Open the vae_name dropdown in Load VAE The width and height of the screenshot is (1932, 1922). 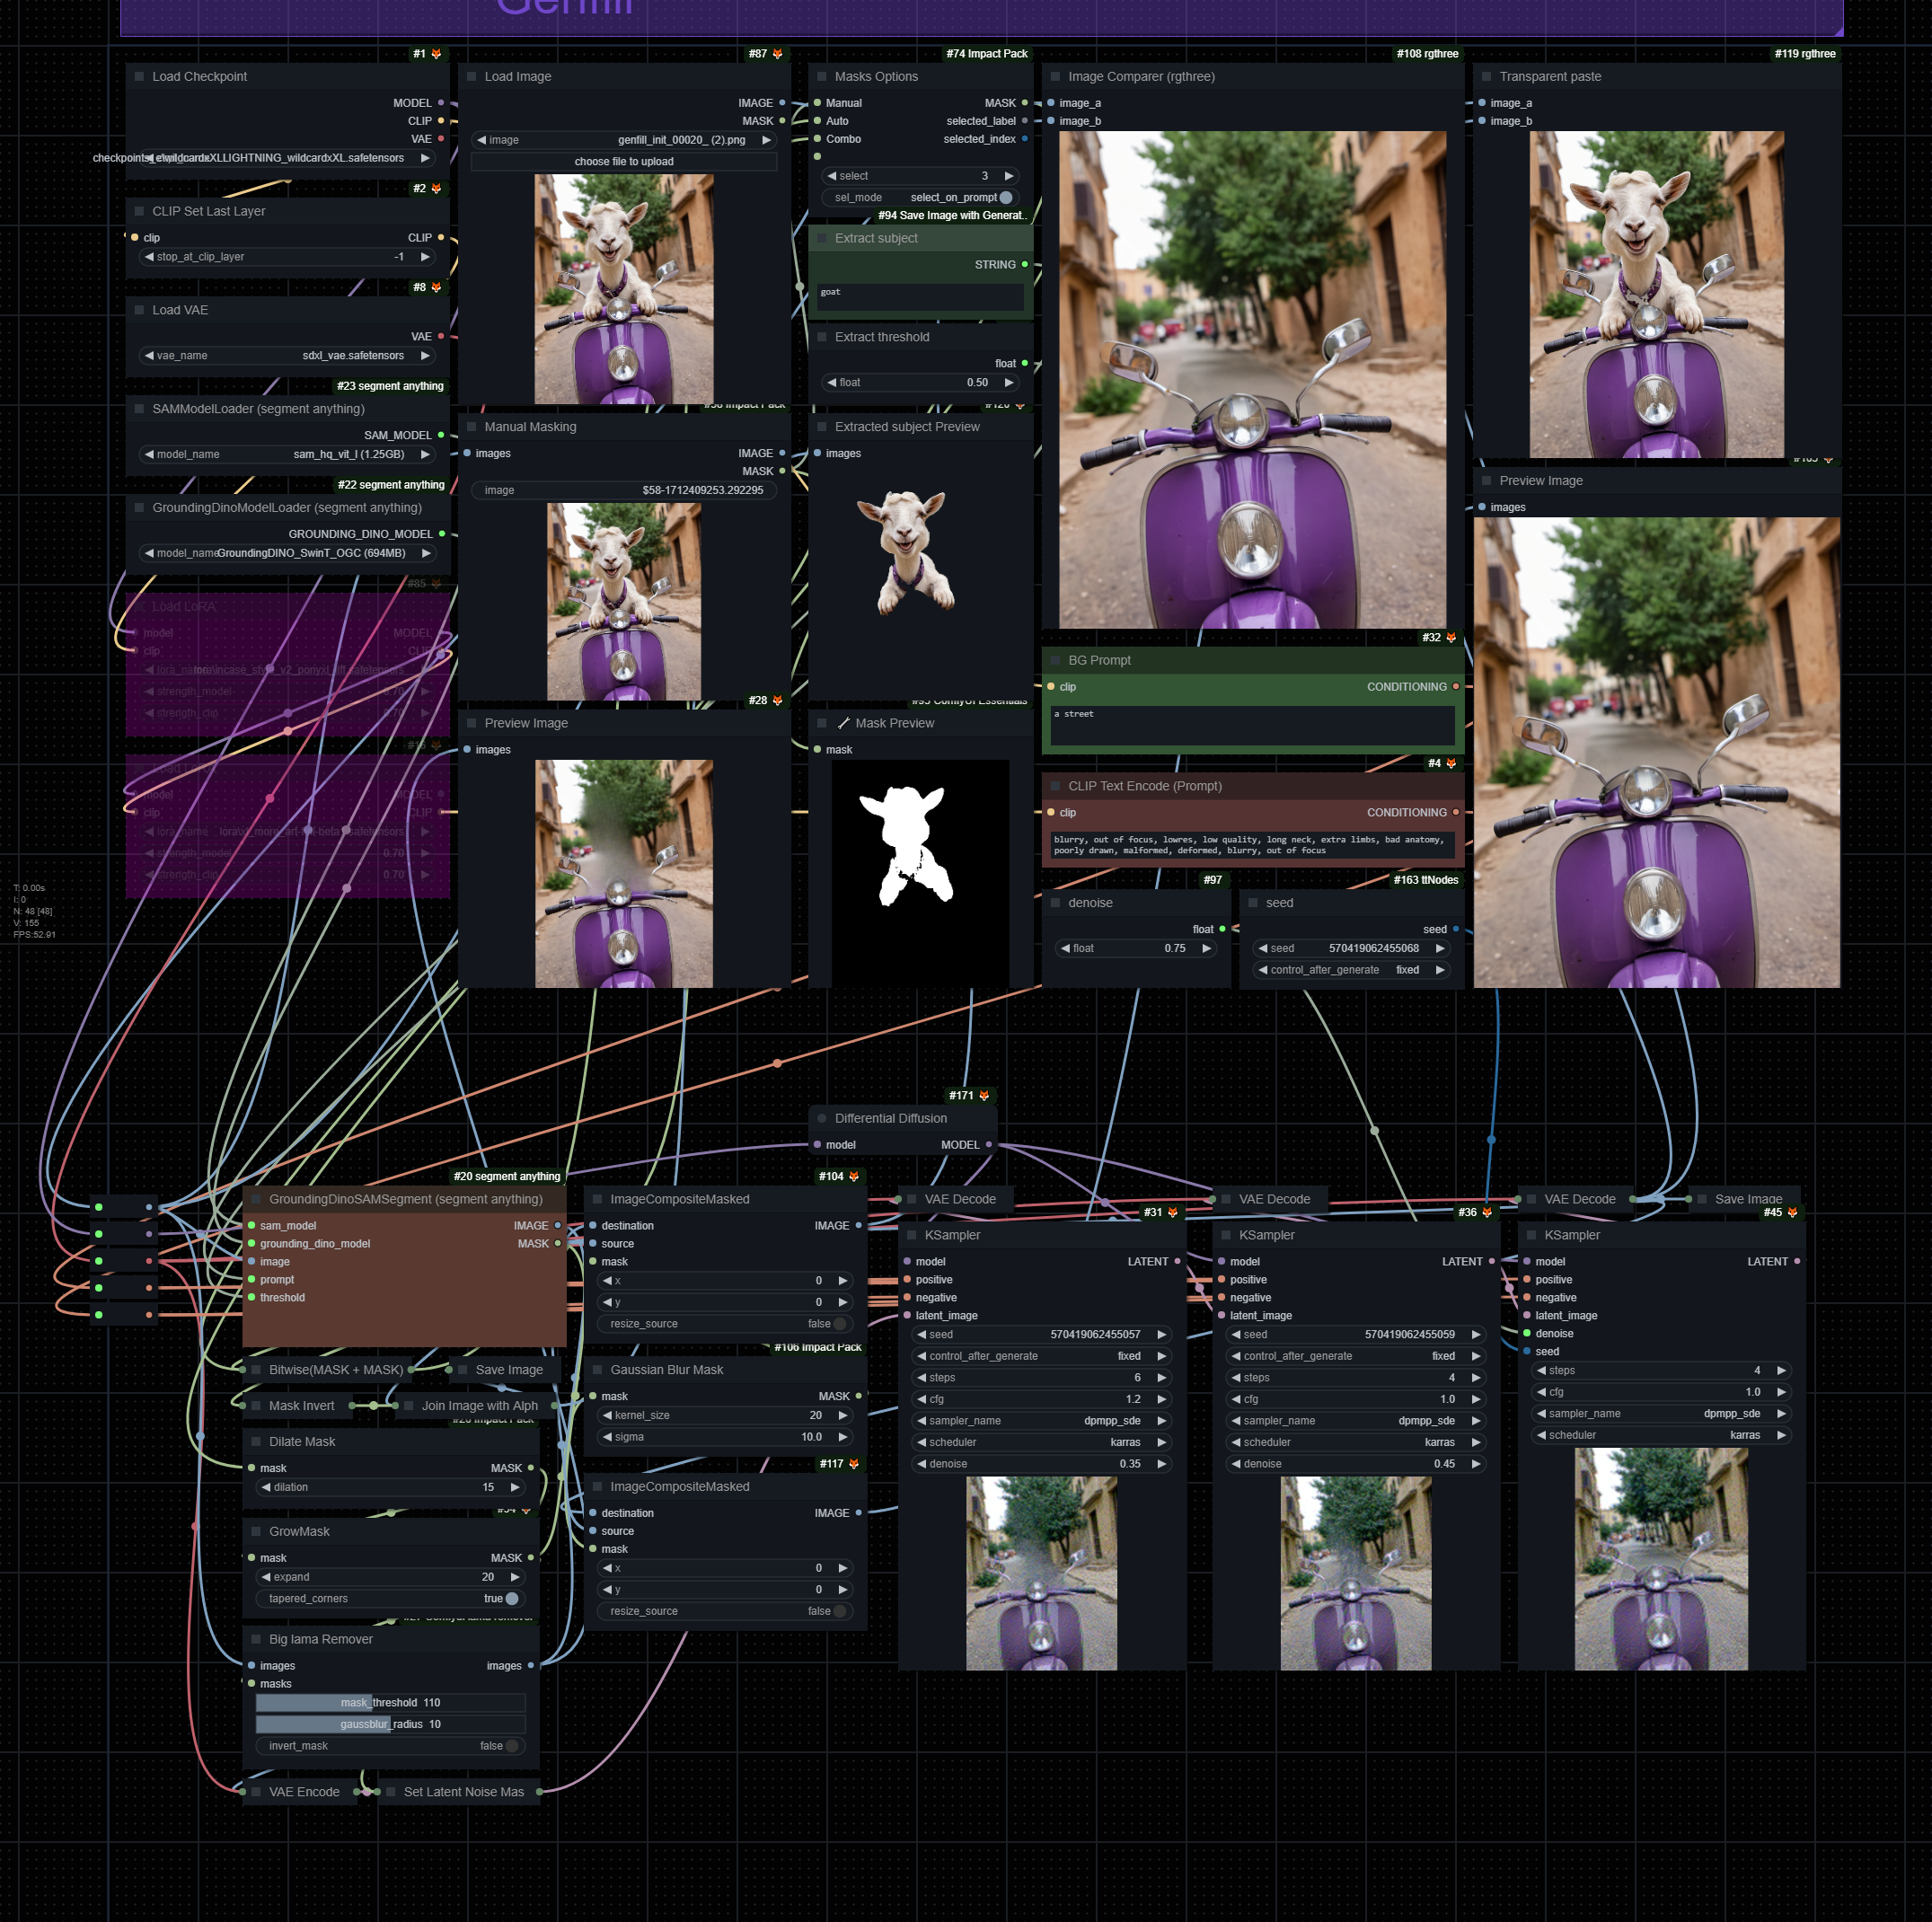click(290, 355)
